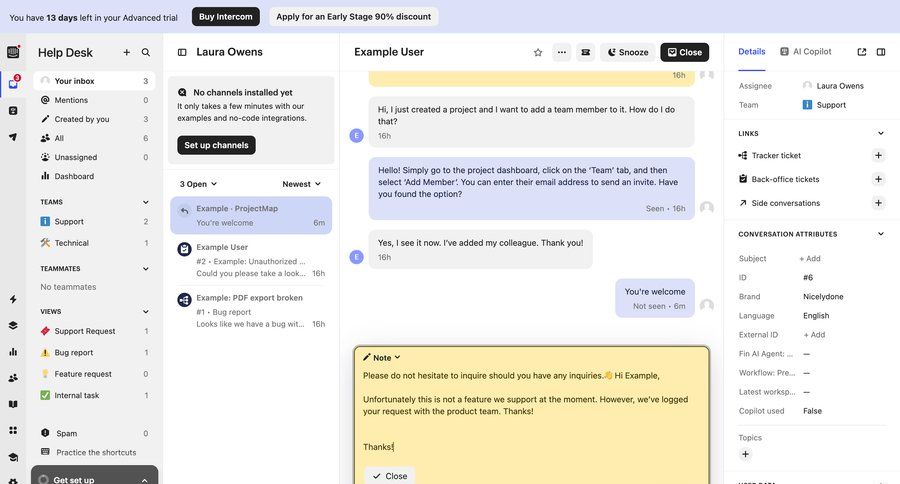Open Mentions list
Screen dimensions: 900x484
coord(94,100)
